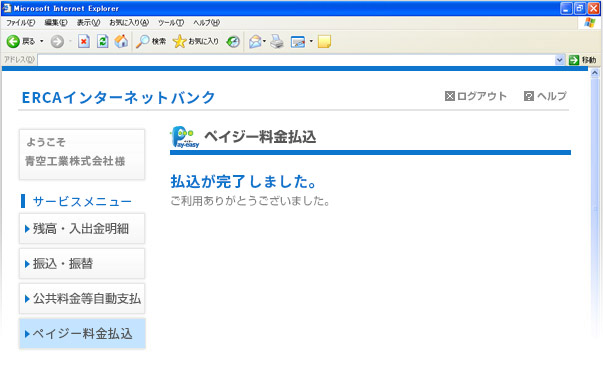Restore down the Internet Explorer window

click(580, 8)
